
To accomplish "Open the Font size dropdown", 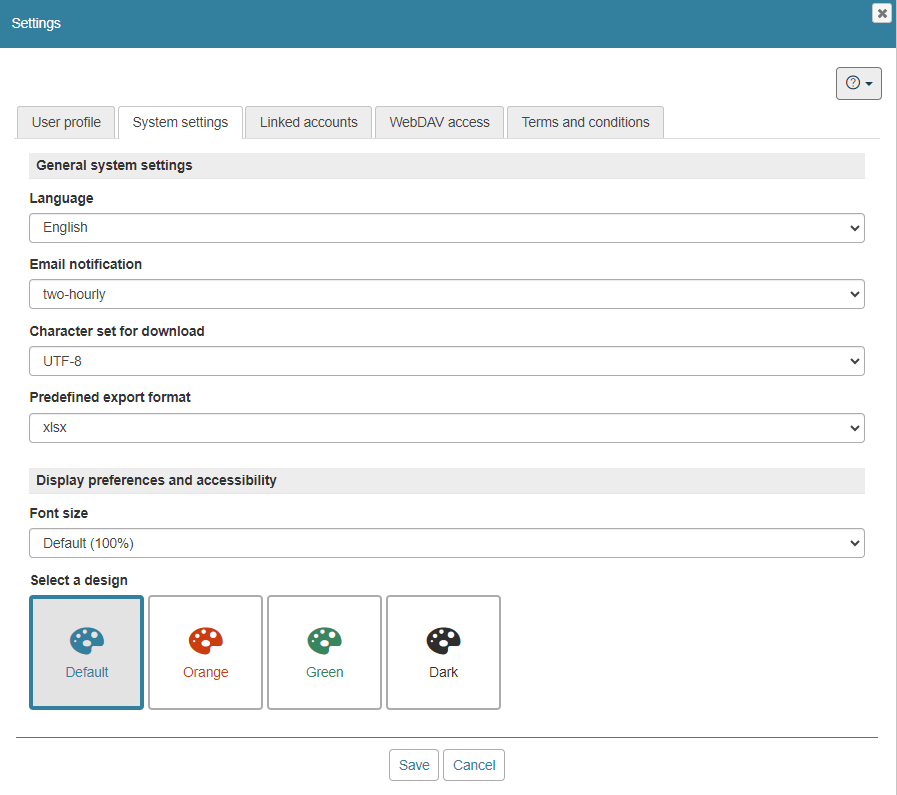I will [446, 543].
